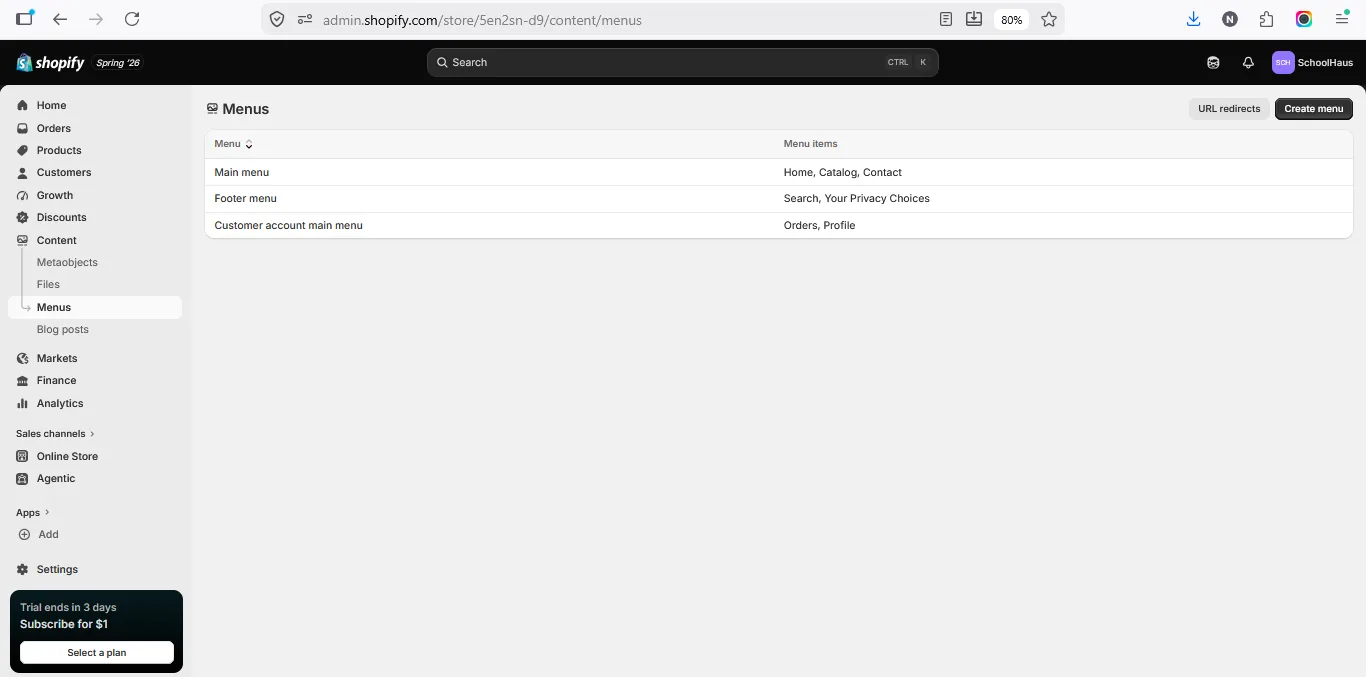Click the Settings gear icon

[x=23, y=569]
